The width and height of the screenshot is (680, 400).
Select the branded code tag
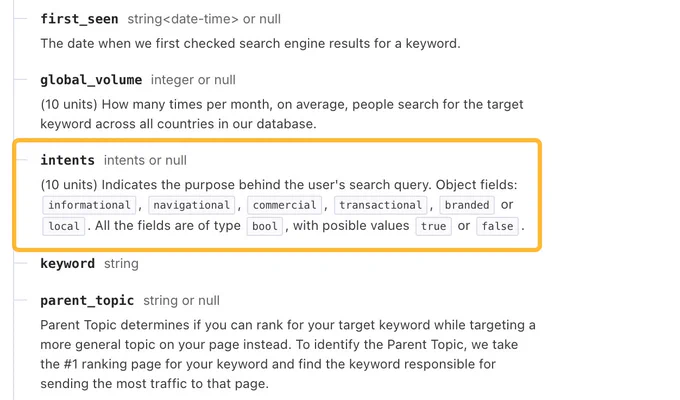(x=467, y=205)
